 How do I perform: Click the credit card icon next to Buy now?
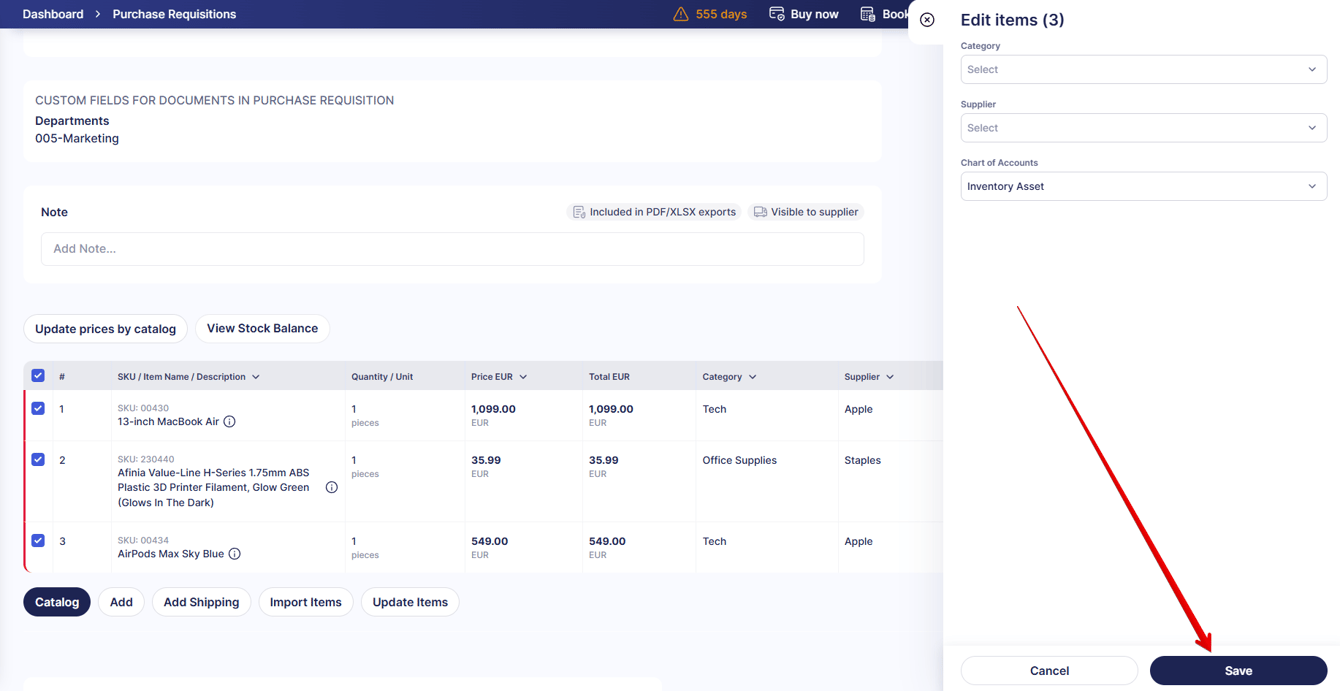click(x=775, y=13)
